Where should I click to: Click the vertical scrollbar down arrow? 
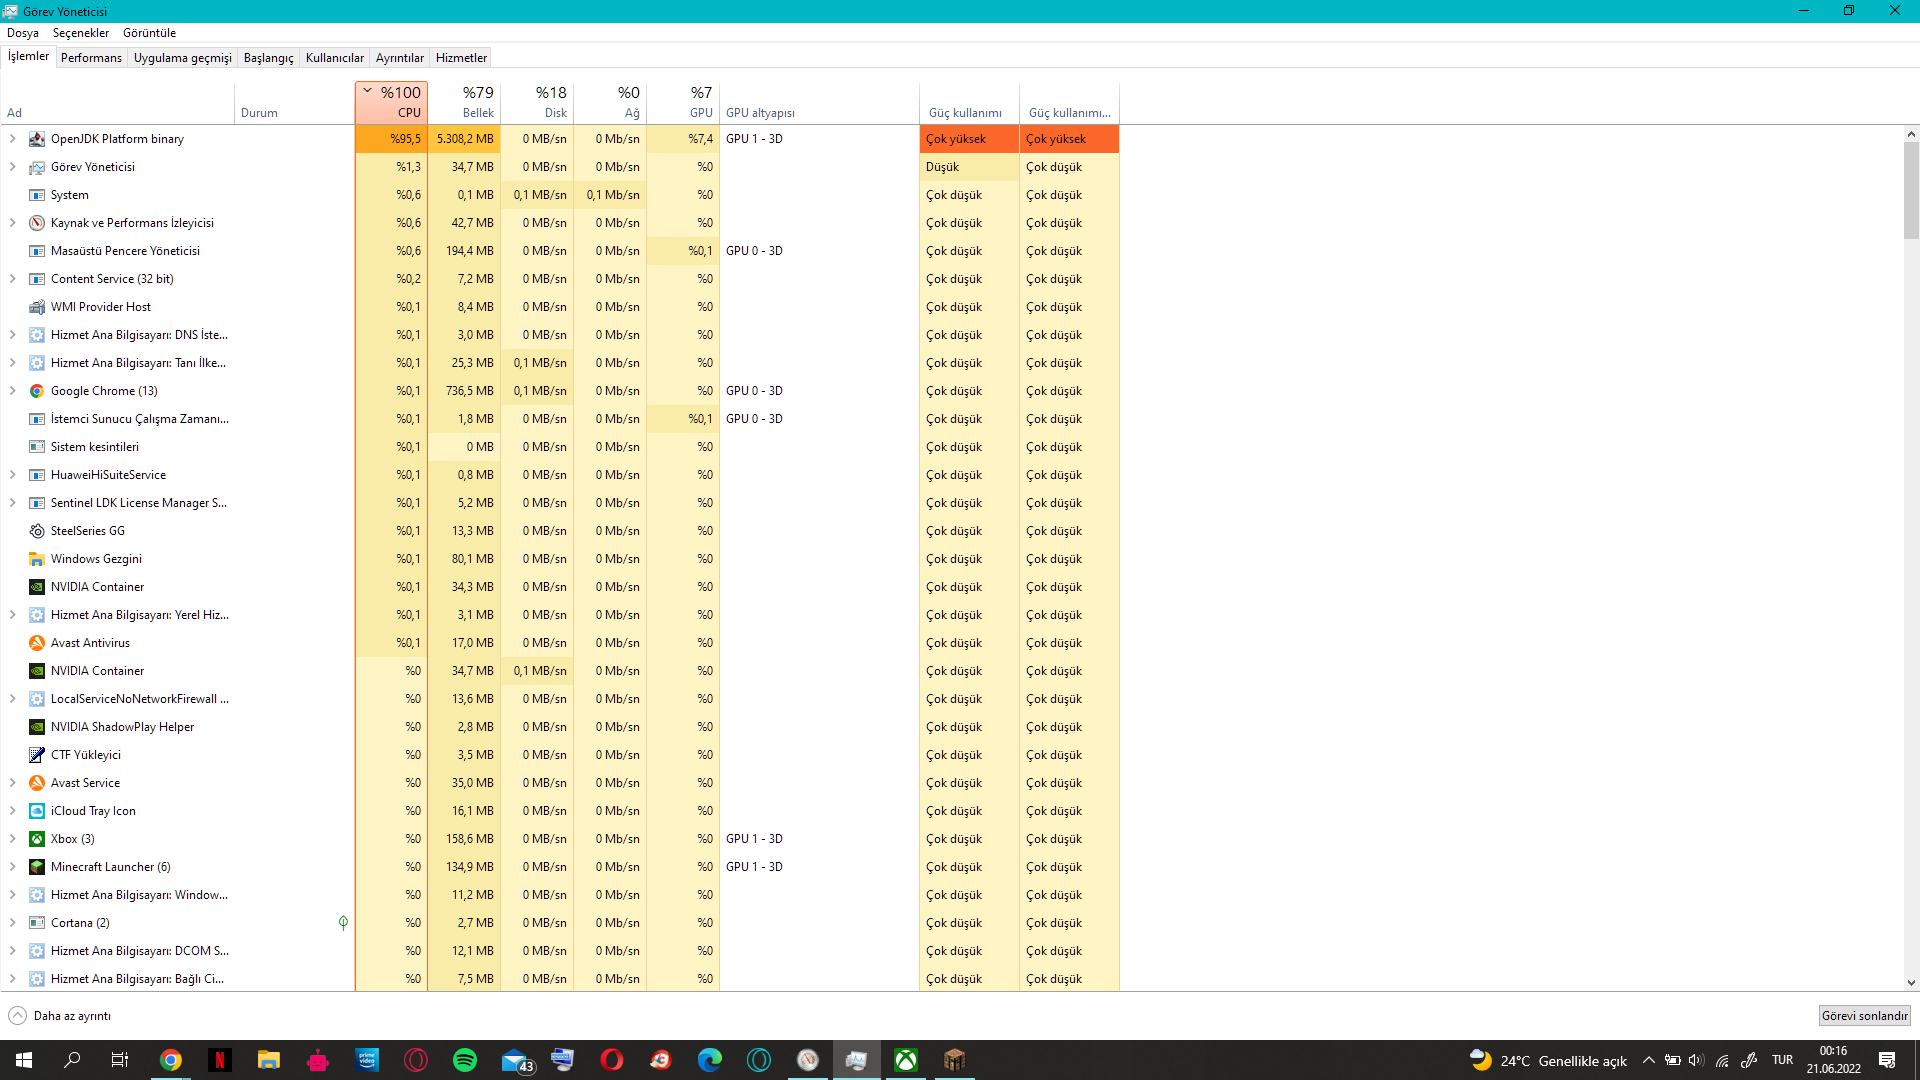point(1911,983)
